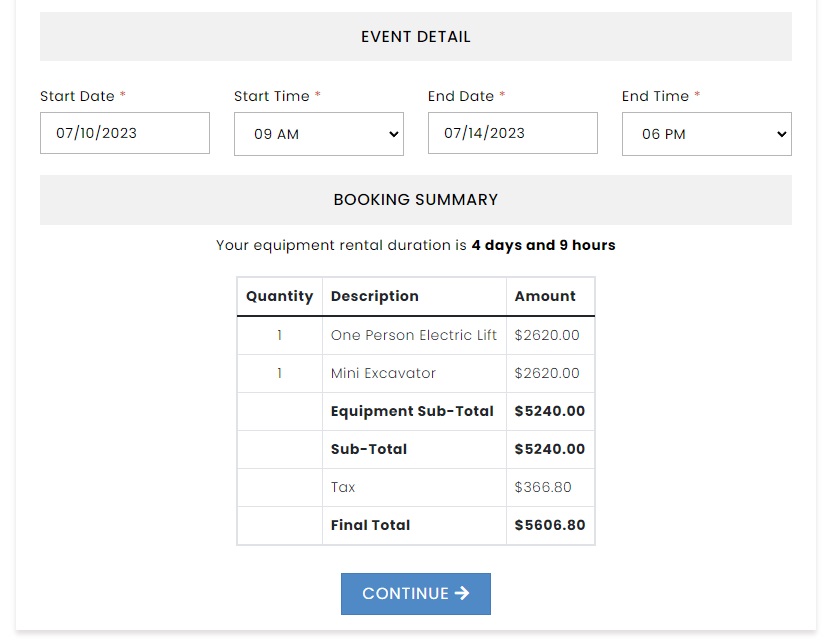Click the Continue button
The image size is (827, 640).
click(415, 593)
